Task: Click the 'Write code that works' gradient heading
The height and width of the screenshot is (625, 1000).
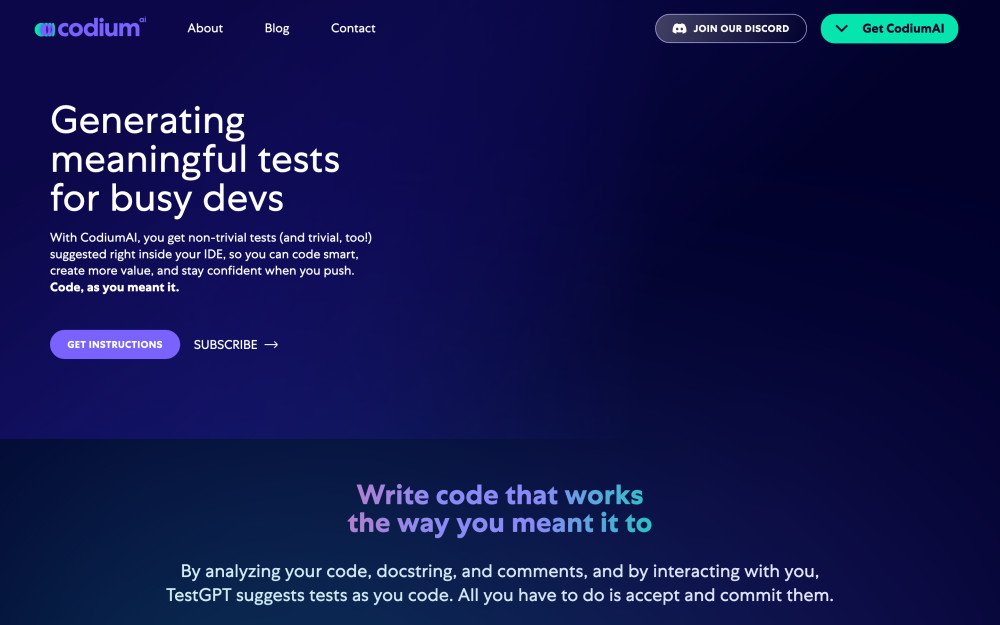Action: [500, 495]
